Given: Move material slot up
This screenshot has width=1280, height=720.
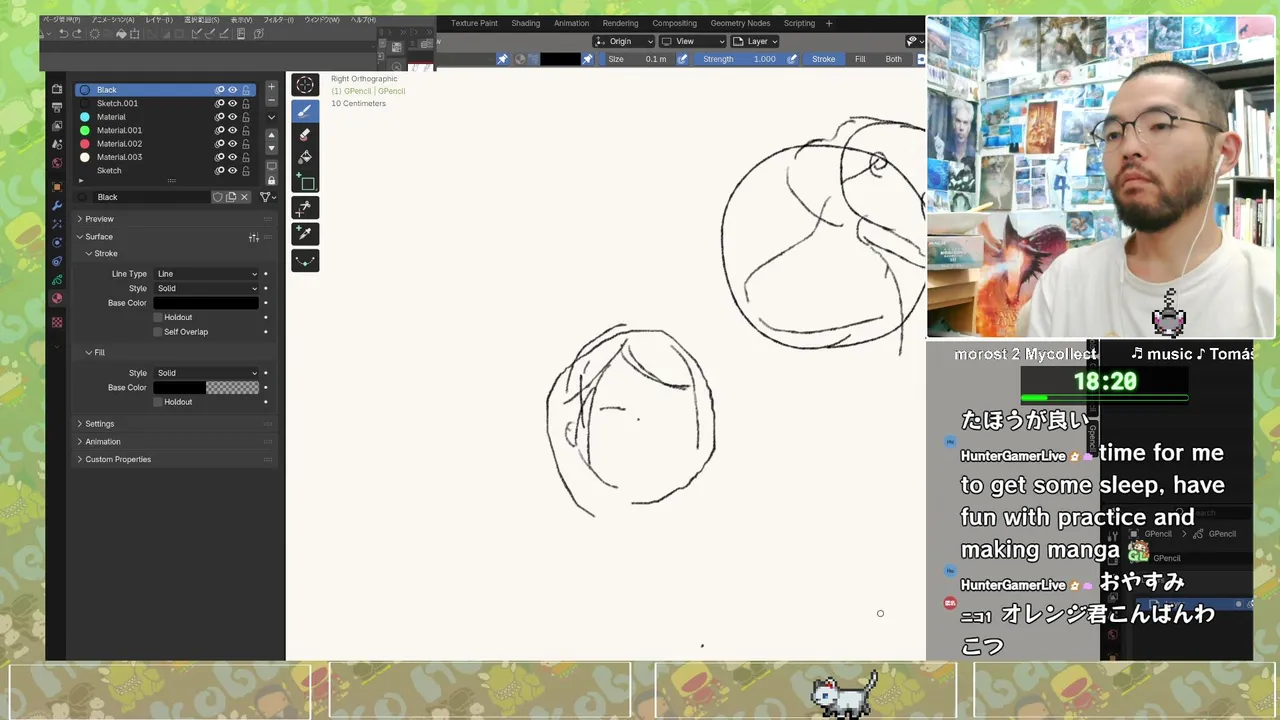Looking at the screenshot, I should pos(271,135).
